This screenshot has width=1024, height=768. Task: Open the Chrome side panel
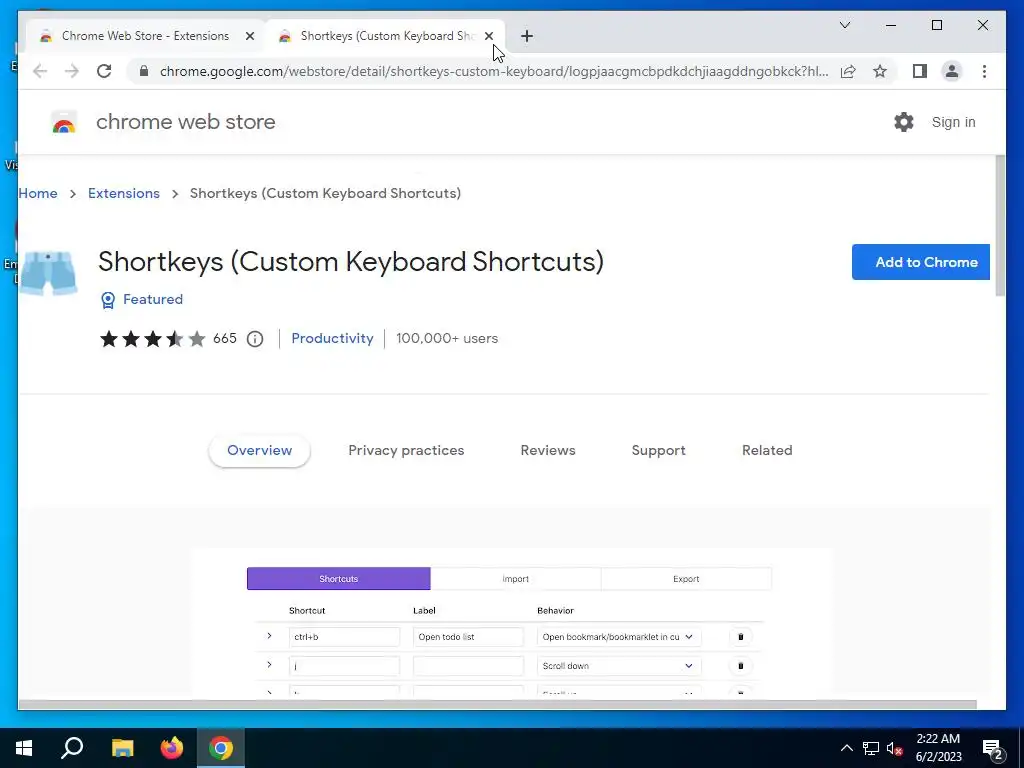(x=920, y=71)
